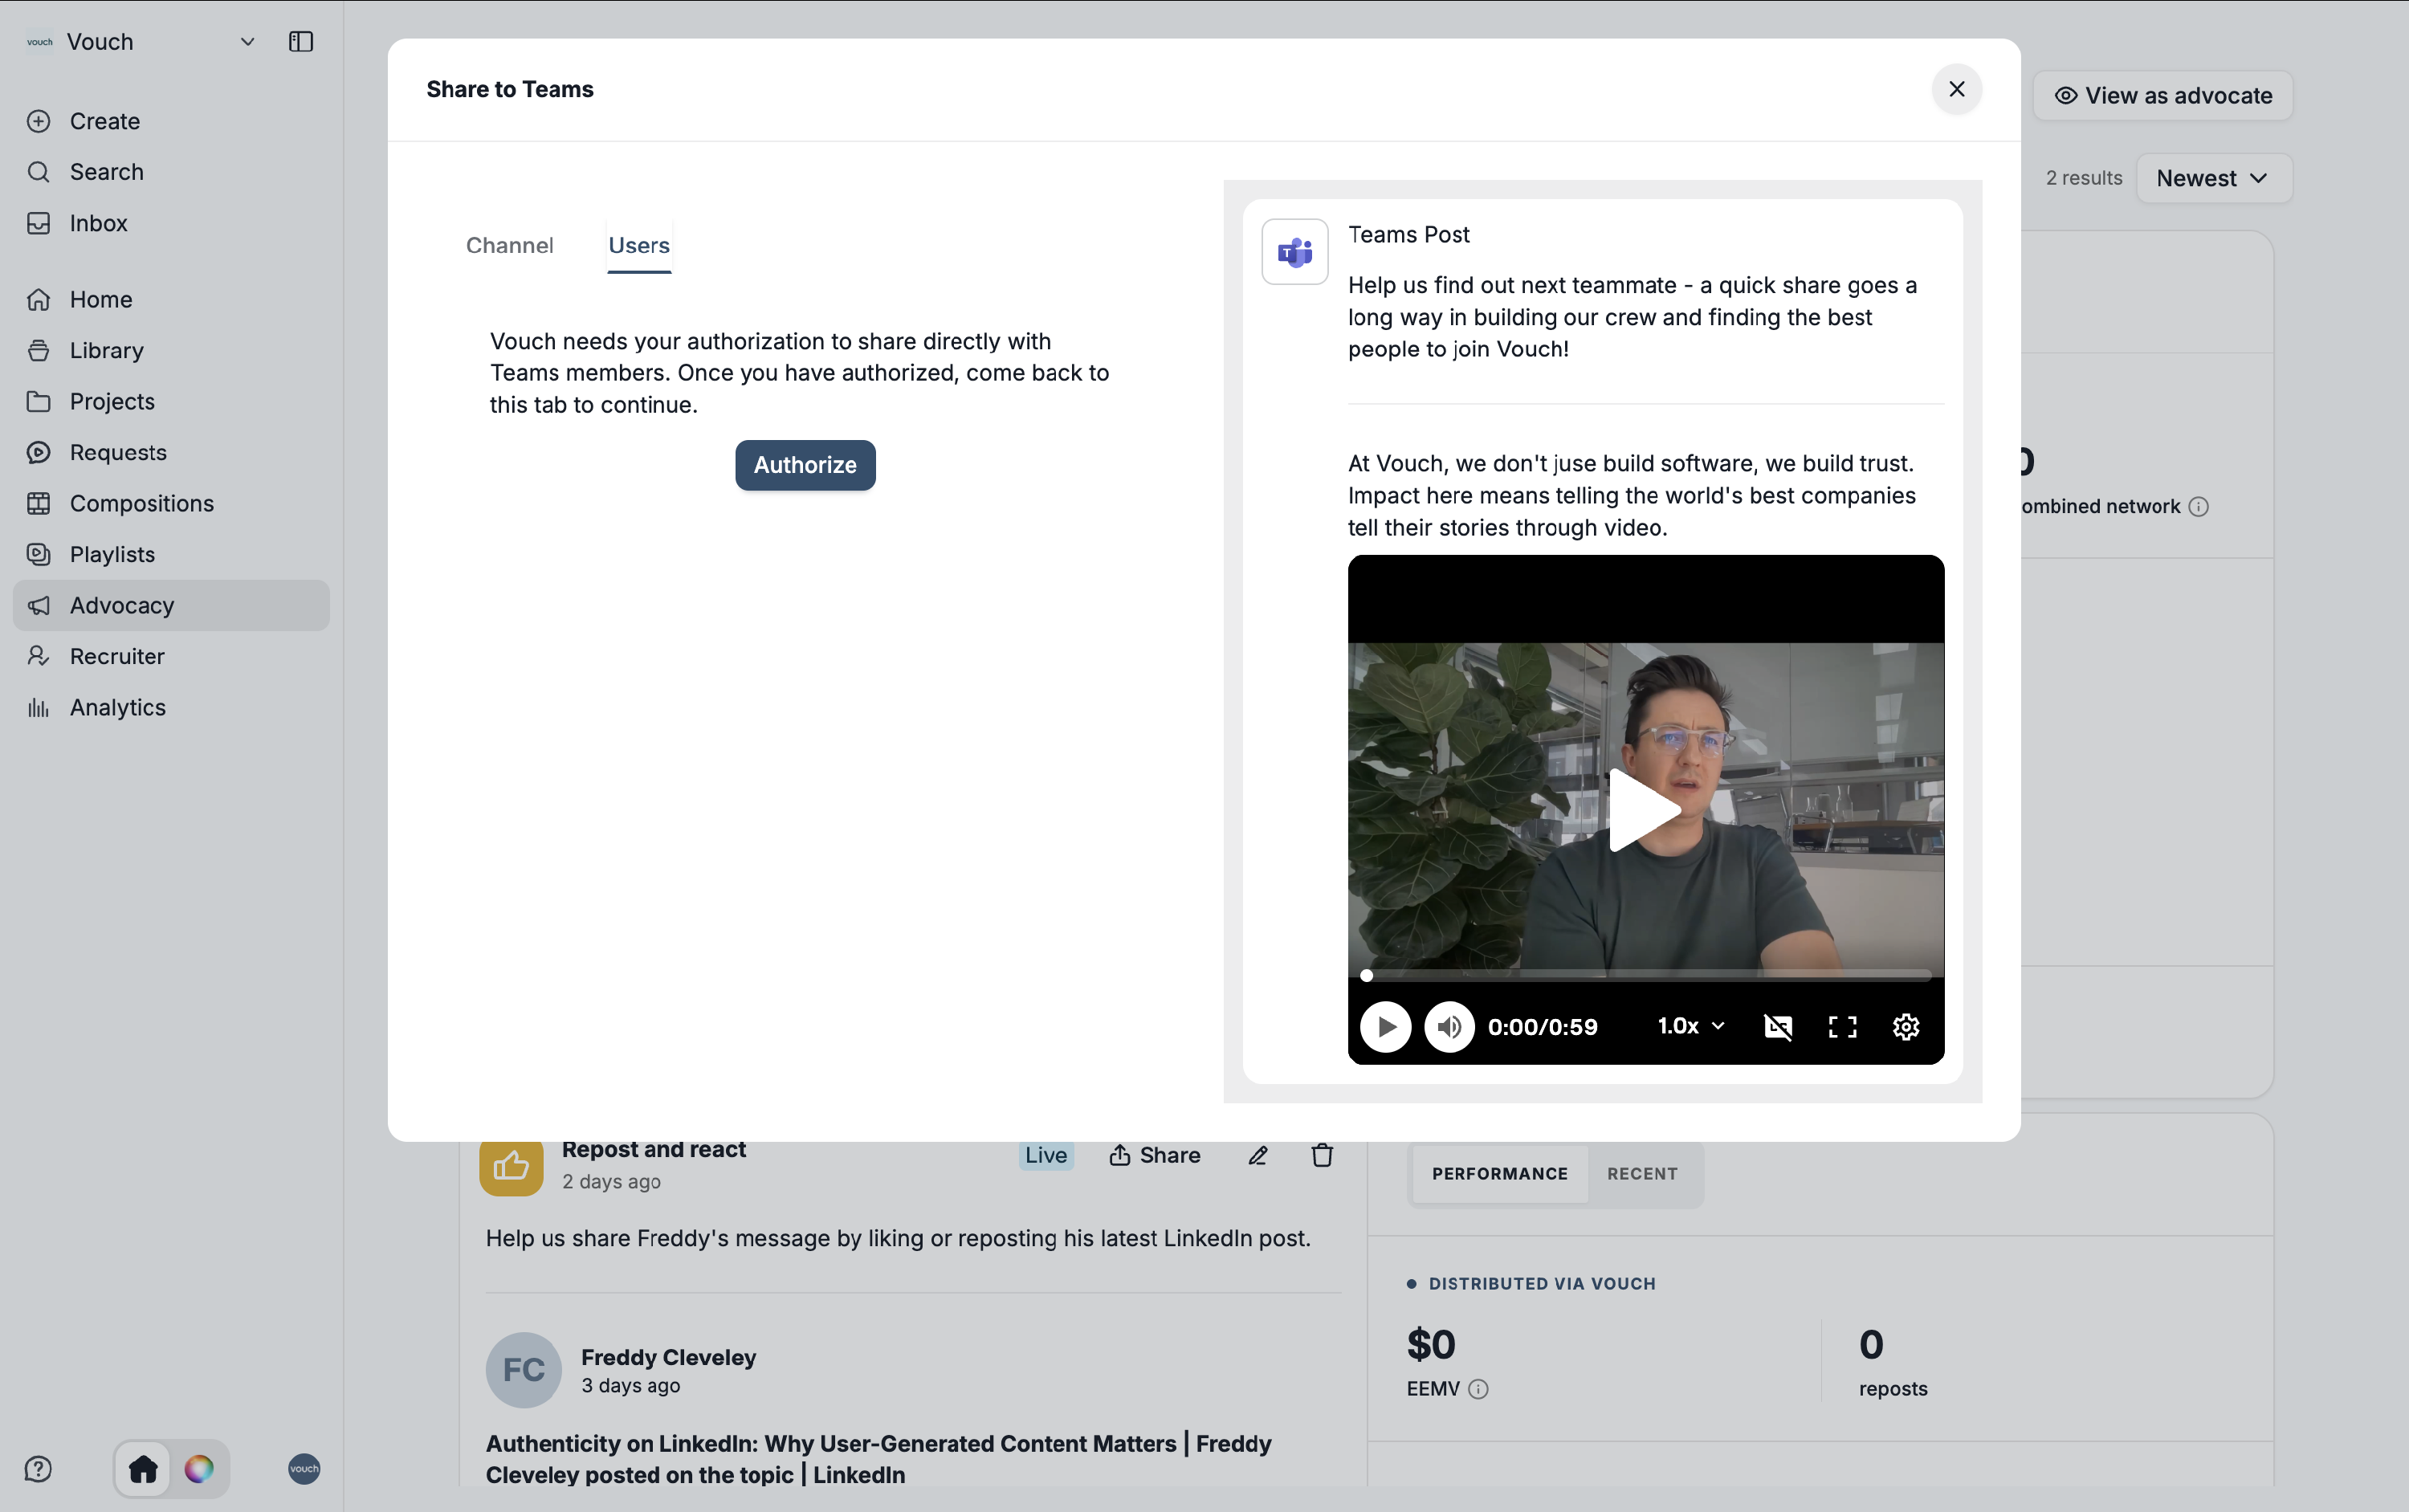Open Projects in the sidebar

pyautogui.click(x=171, y=401)
